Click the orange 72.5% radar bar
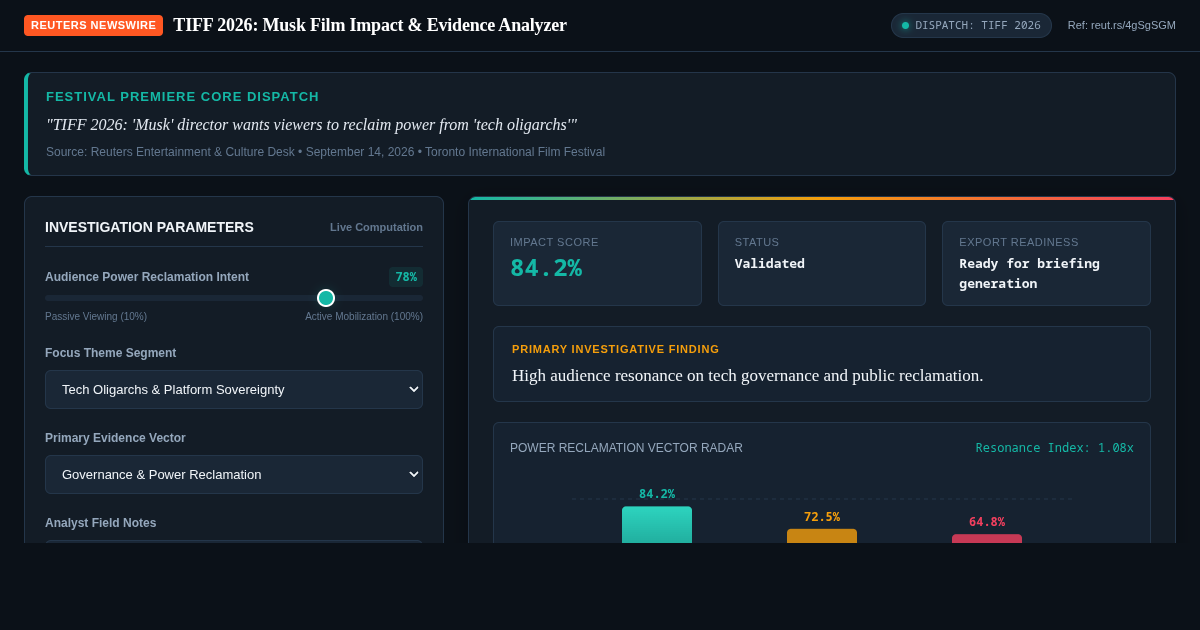 (x=822, y=536)
